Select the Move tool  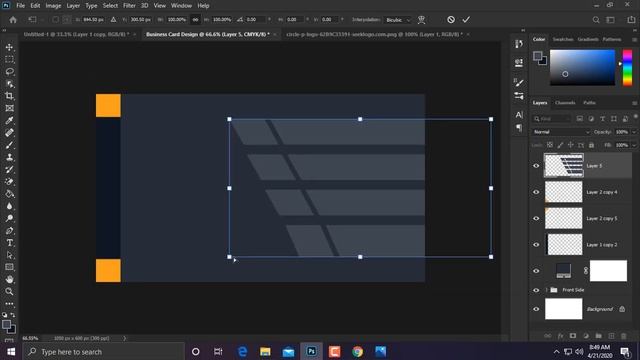tap(9, 47)
